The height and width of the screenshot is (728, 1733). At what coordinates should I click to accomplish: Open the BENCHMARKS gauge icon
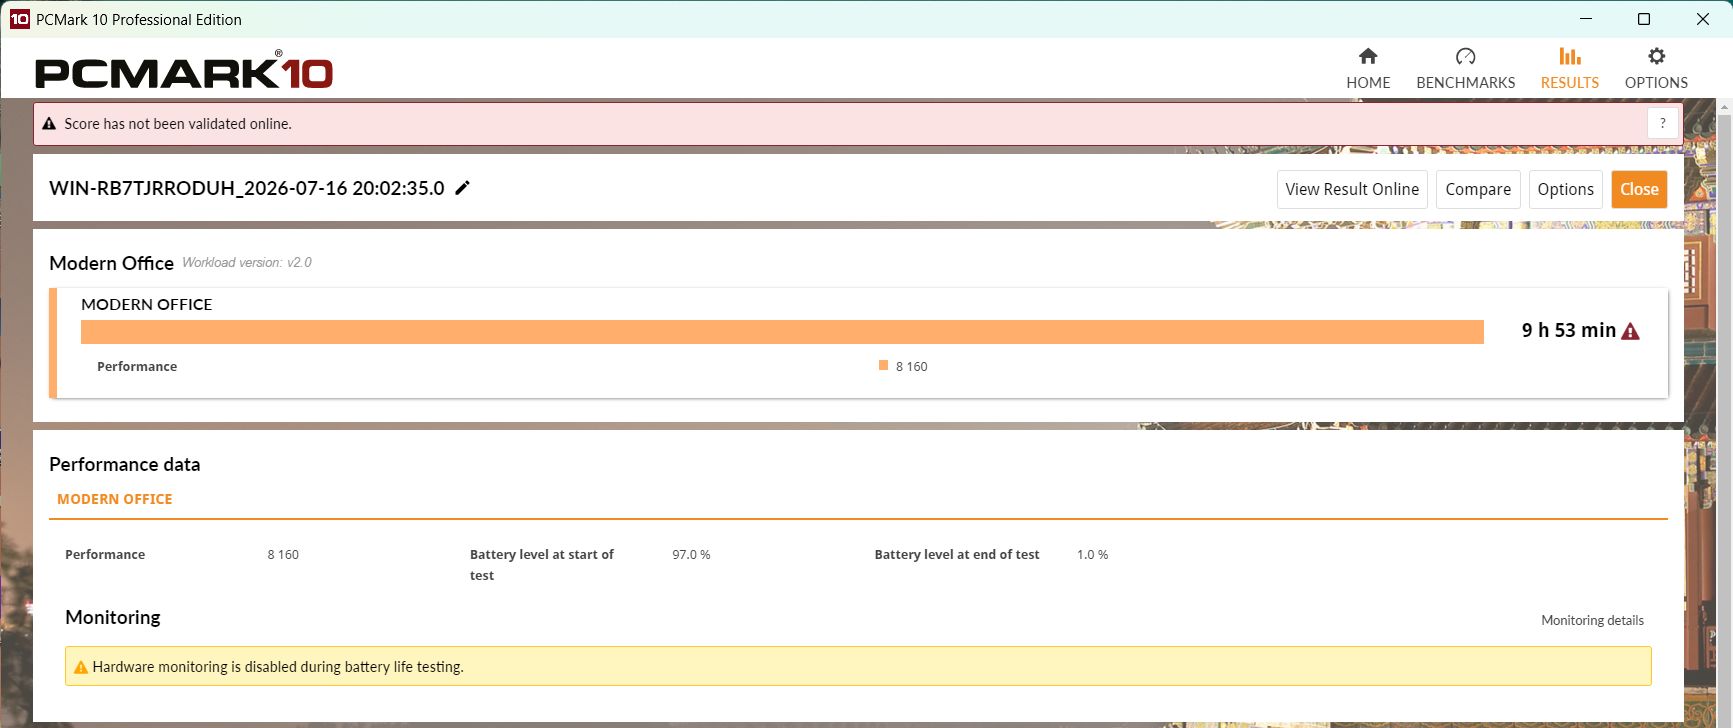[1465, 56]
